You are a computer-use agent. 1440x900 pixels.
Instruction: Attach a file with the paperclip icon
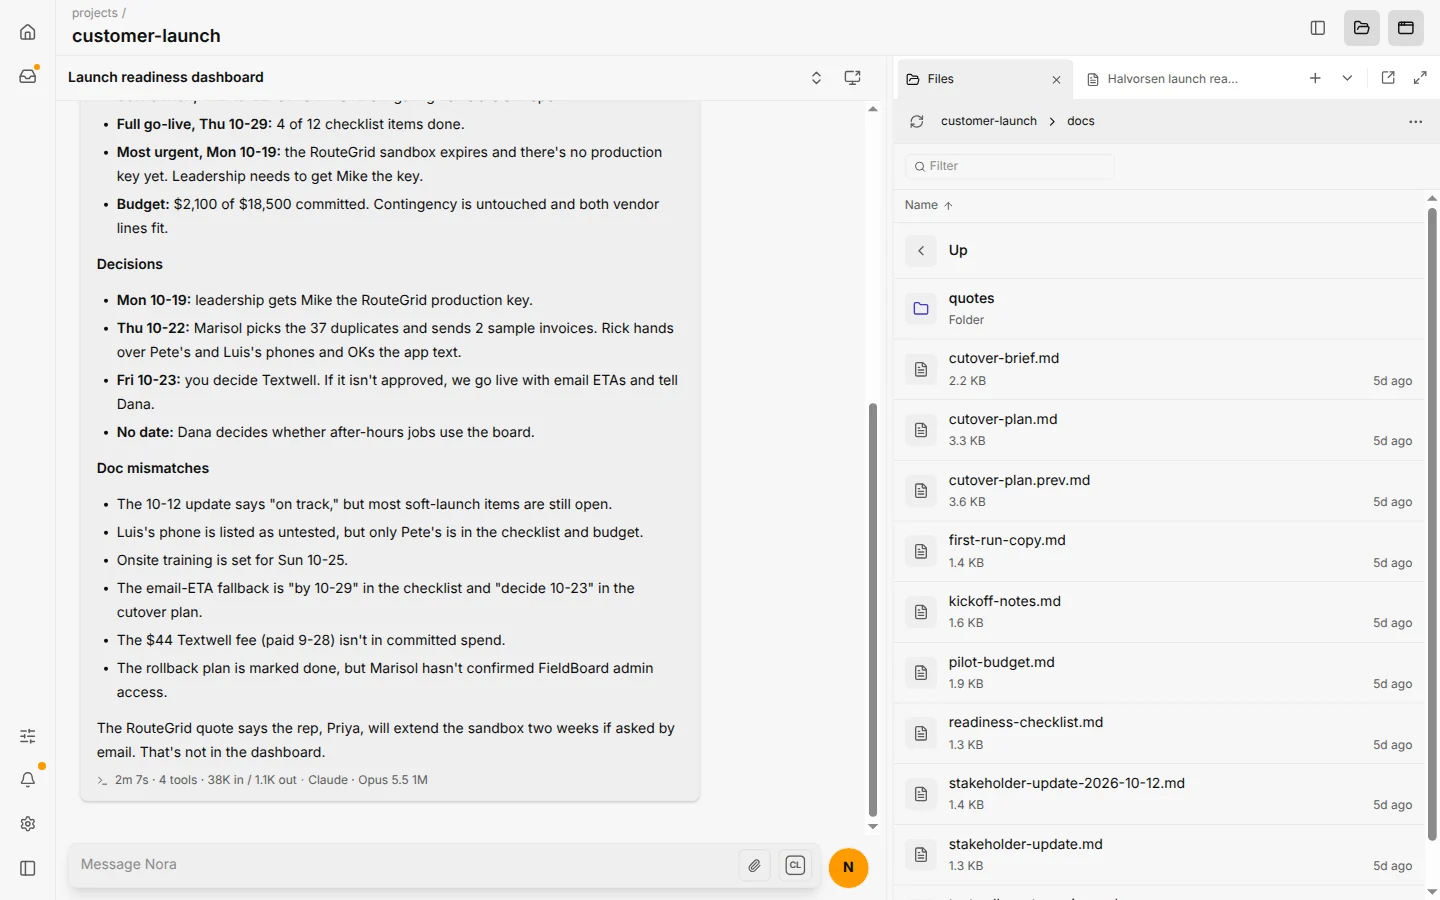tap(755, 866)
